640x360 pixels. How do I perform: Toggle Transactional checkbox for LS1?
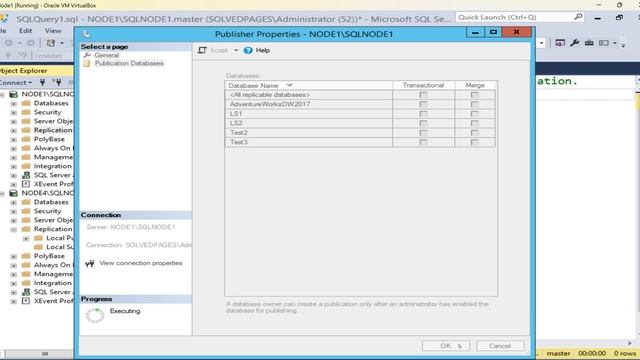point(423,113)
